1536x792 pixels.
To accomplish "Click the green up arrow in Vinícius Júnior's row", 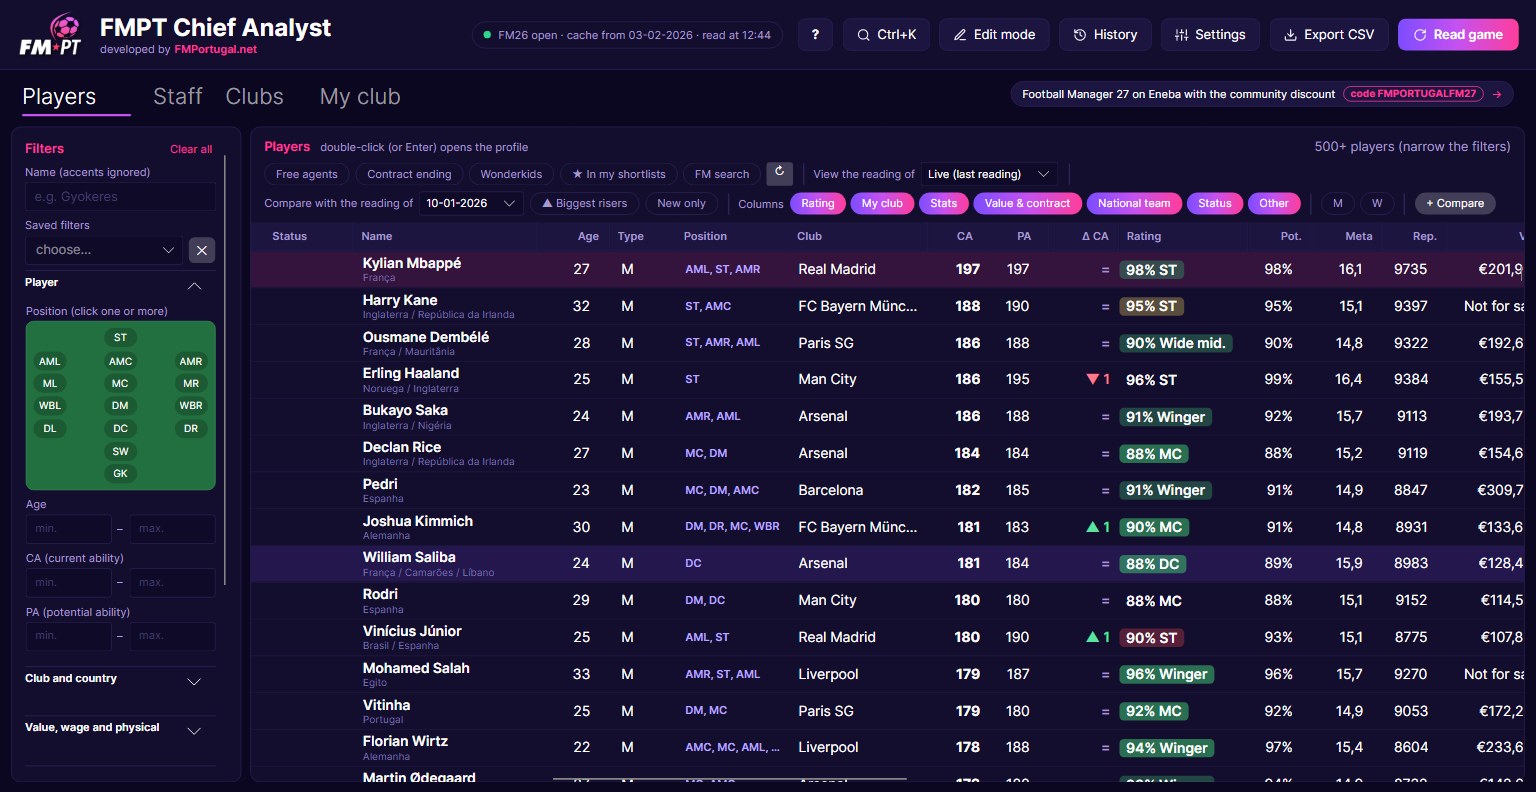I will click(1092, 637).
